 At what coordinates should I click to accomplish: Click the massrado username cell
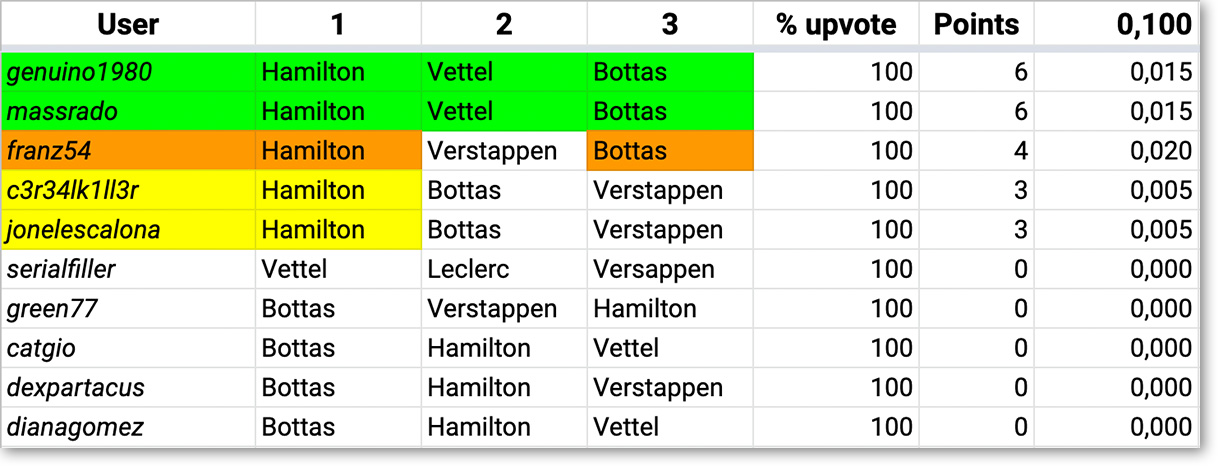128,111
